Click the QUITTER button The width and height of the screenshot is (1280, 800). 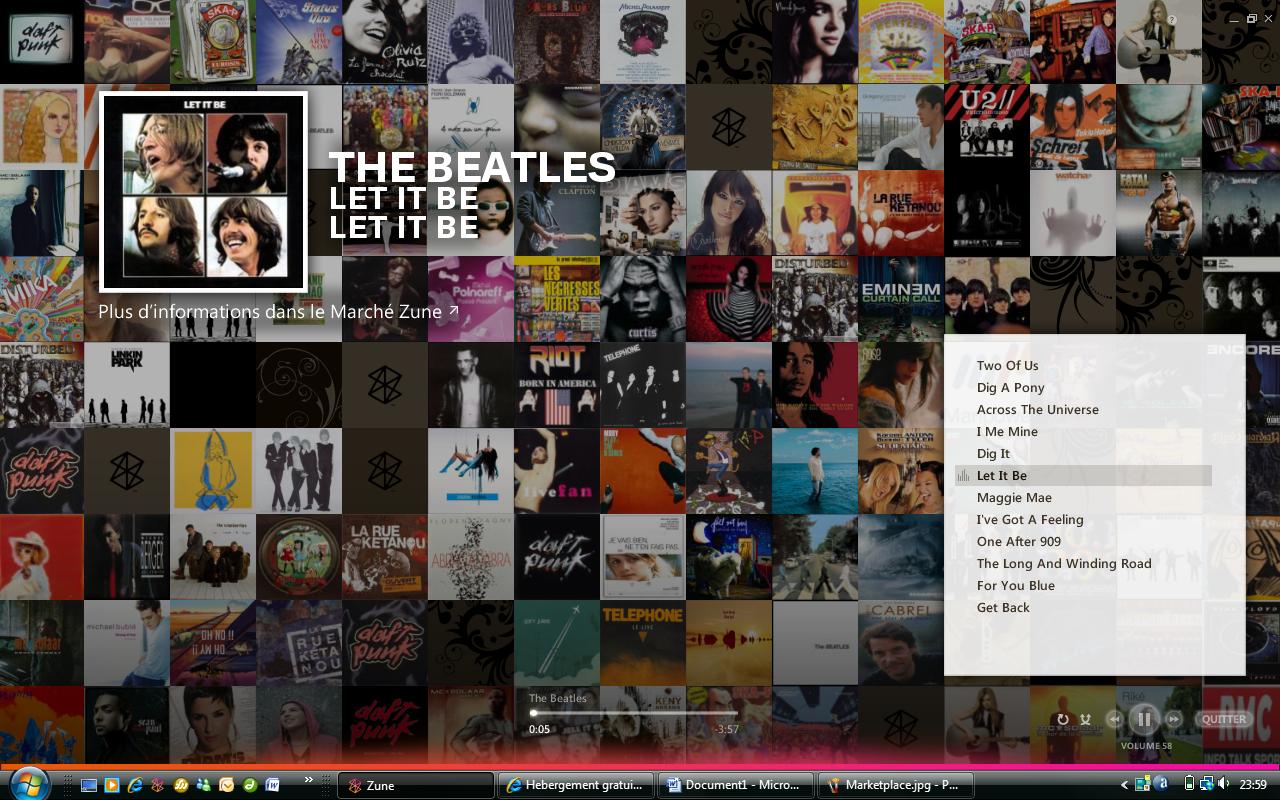[x=1223, y=719]
